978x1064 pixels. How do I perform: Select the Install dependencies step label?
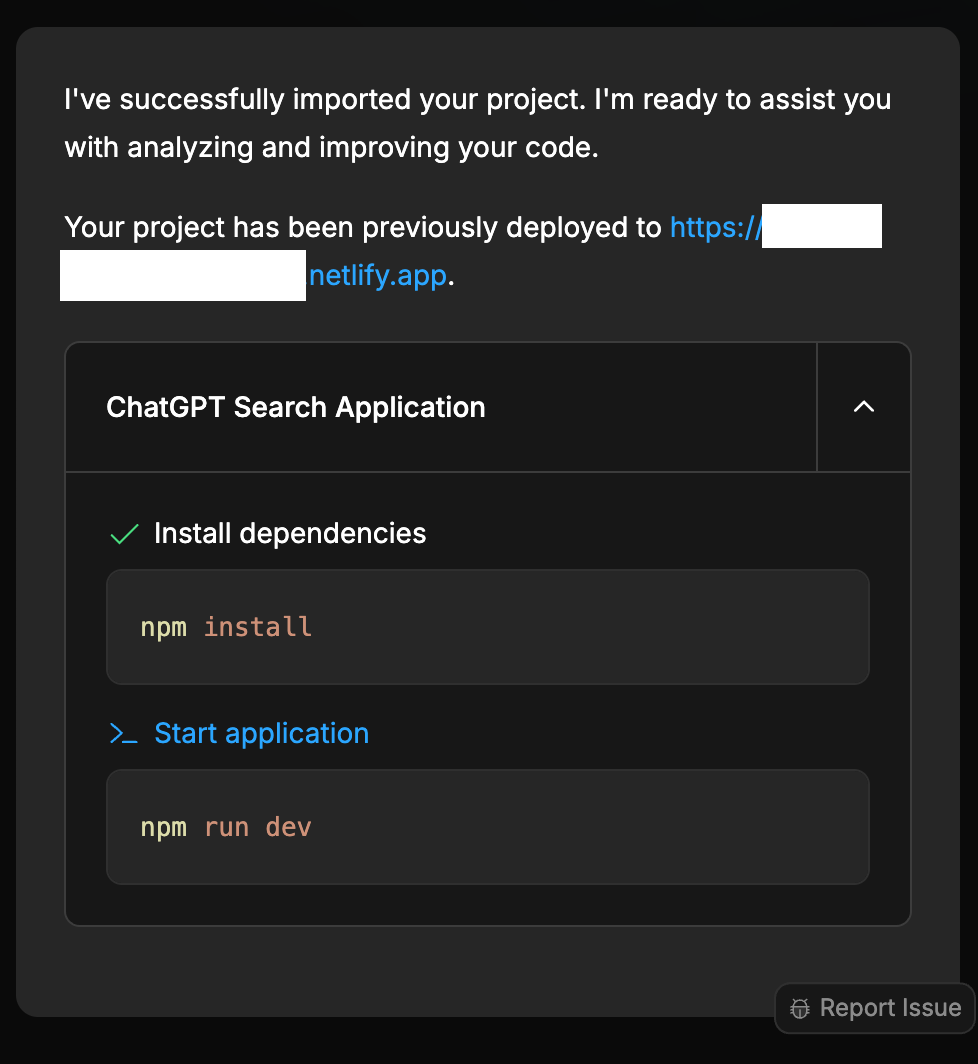pos(290,534)
